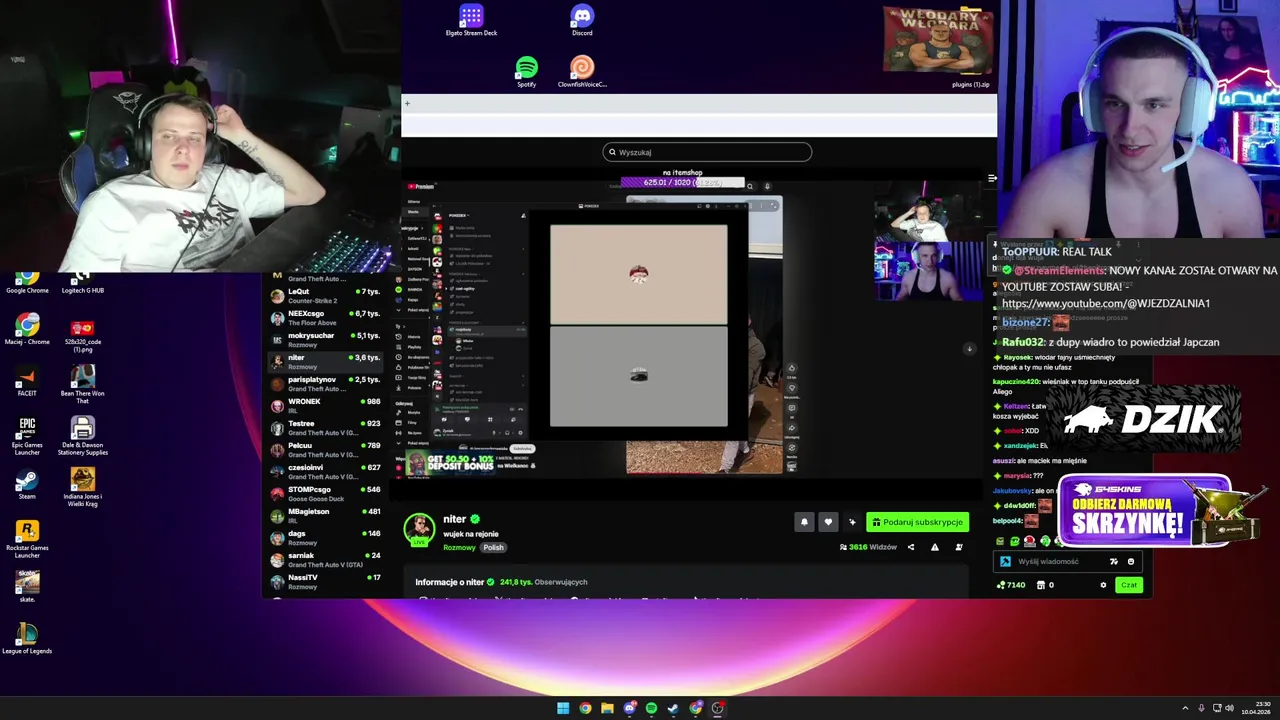
Task: Open the Spotify desktop shortcut
Action: (x=527, y=72)
